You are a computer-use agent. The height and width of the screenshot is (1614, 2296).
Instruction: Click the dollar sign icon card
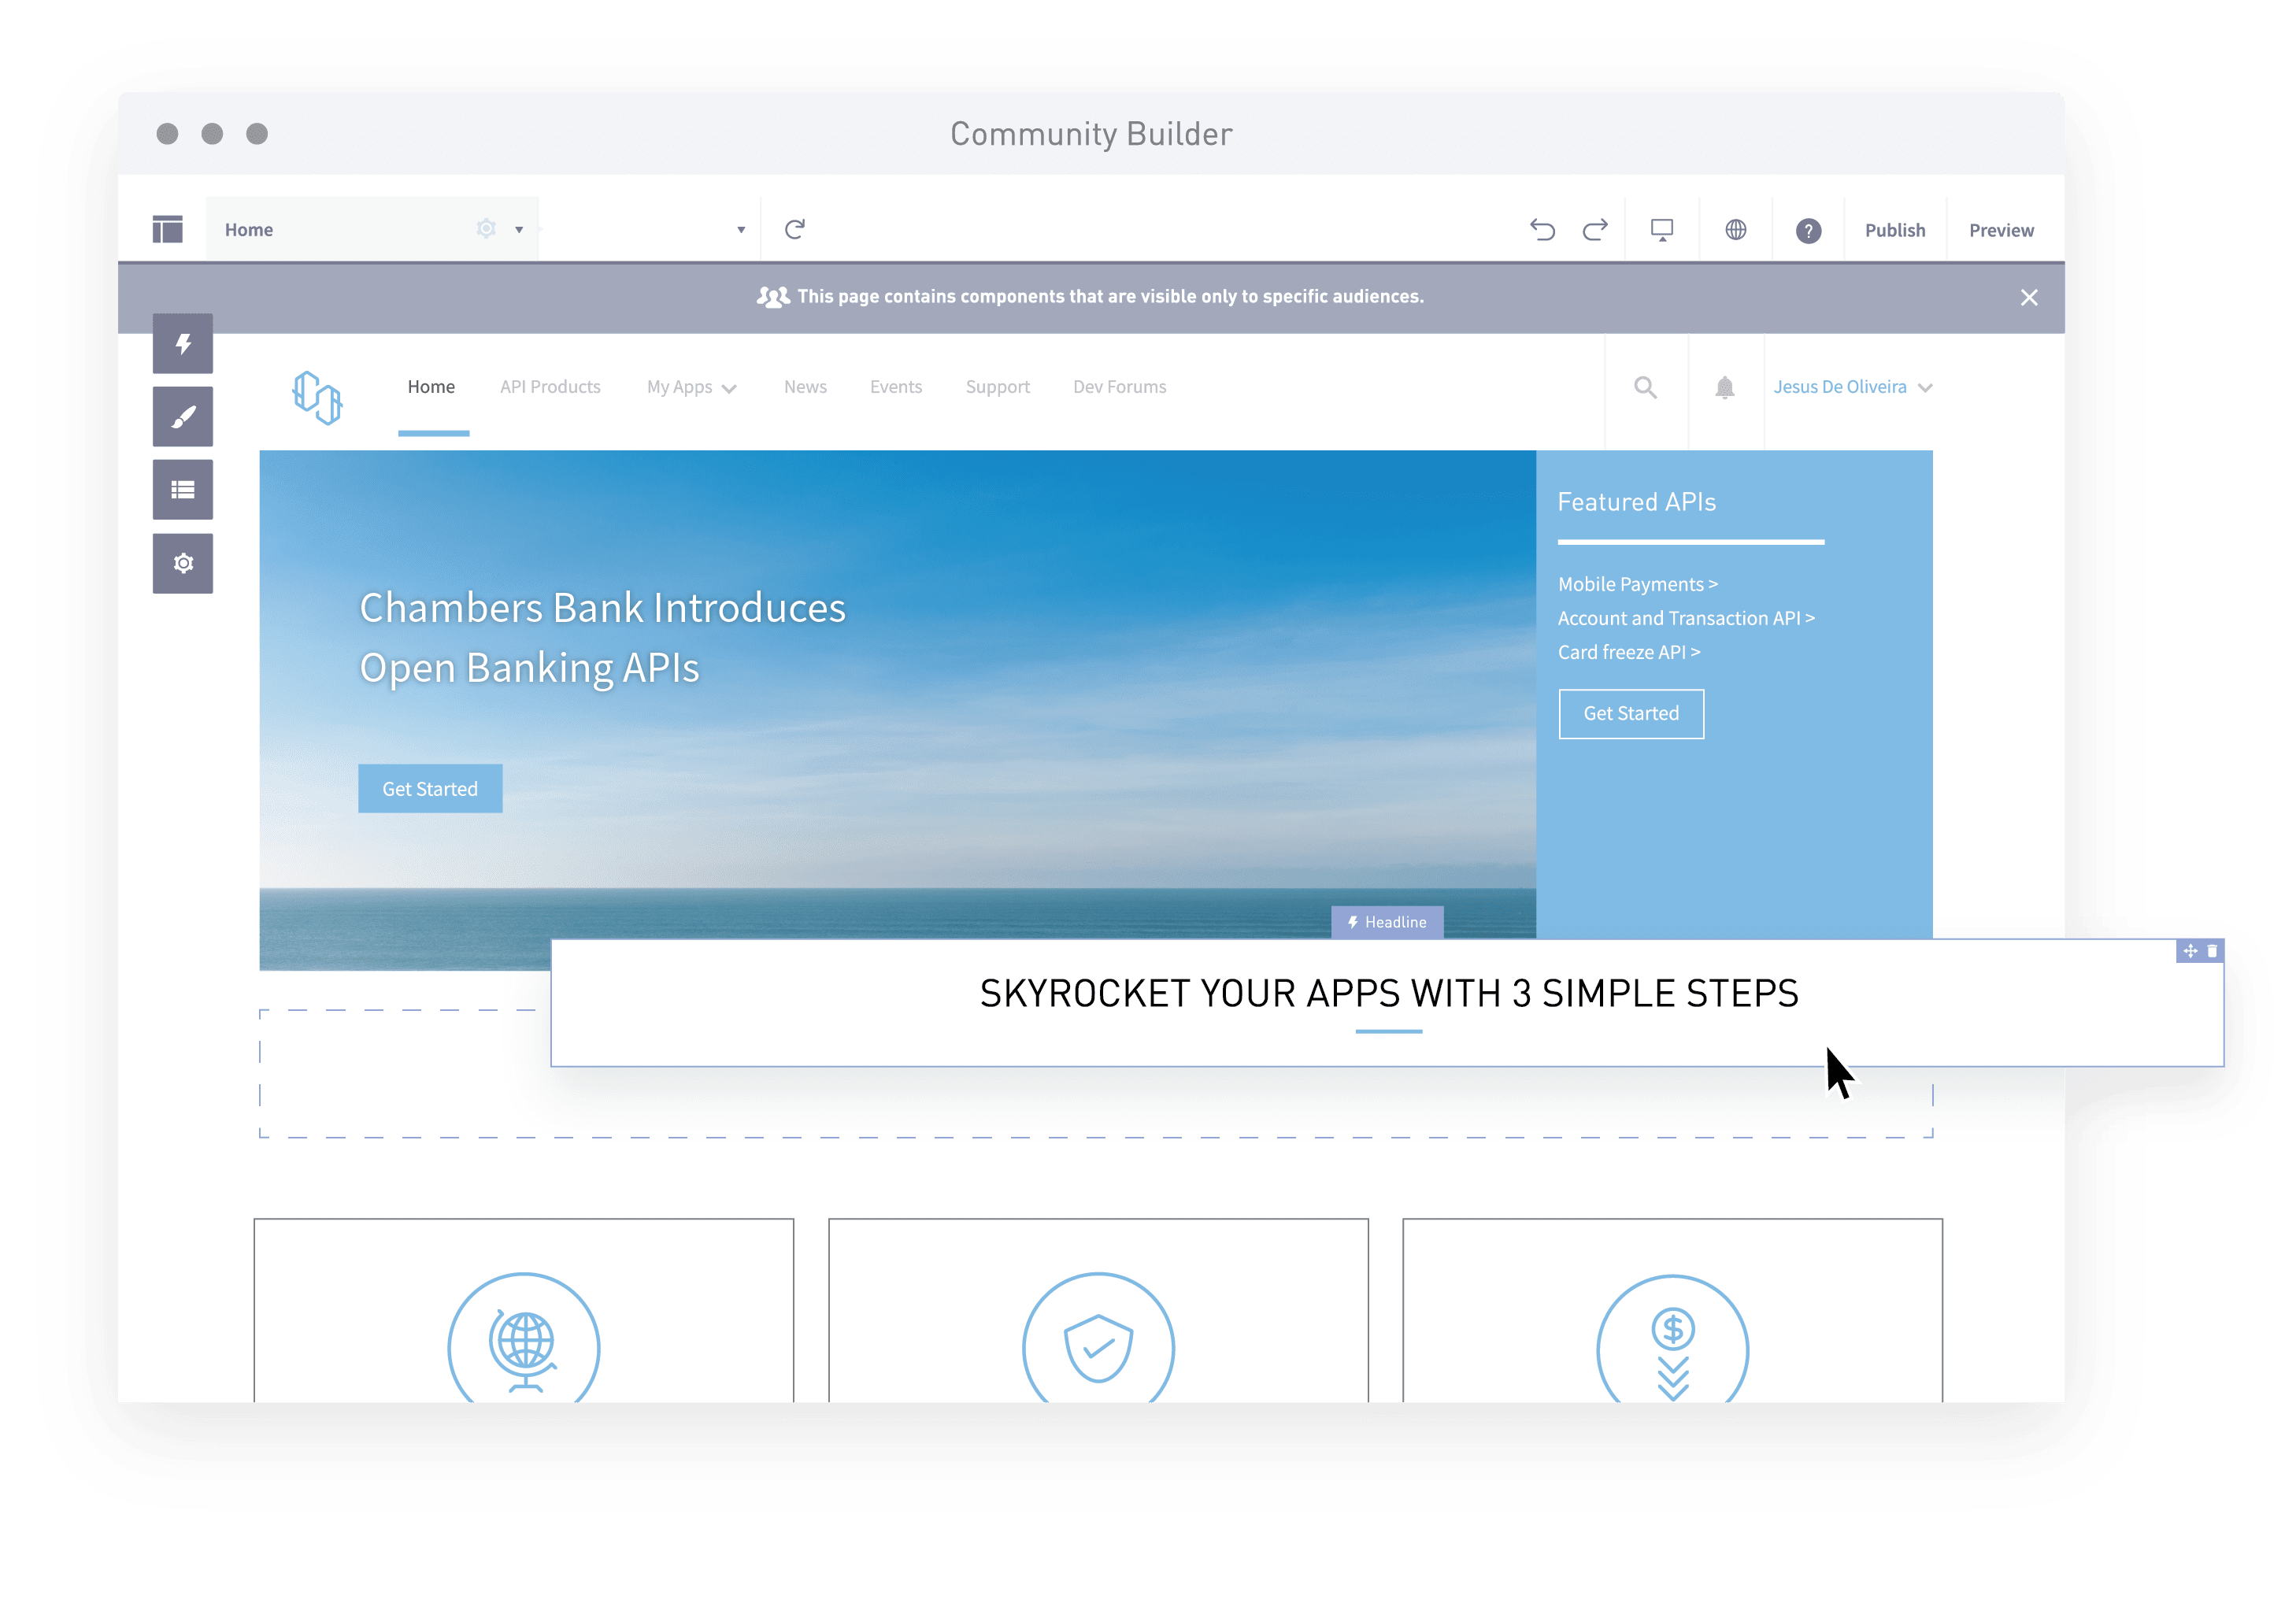(x=1672, y=1310)
